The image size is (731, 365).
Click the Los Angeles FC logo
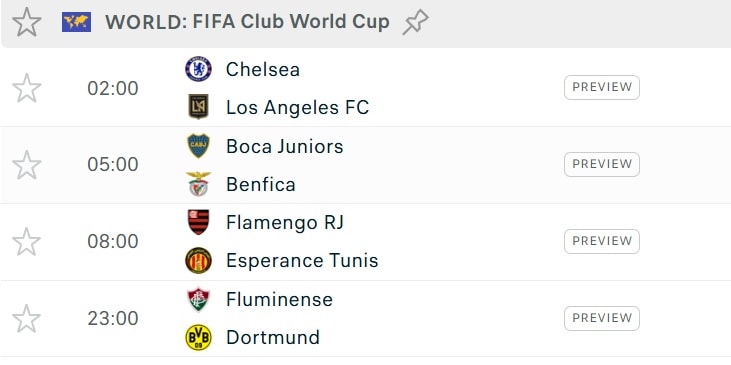[x=198, y=107]
